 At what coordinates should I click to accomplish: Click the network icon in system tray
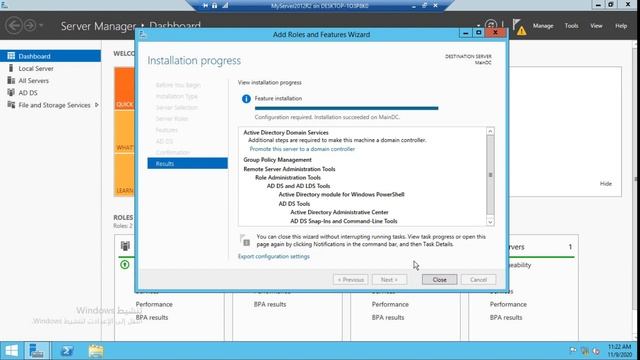[584, 351]
